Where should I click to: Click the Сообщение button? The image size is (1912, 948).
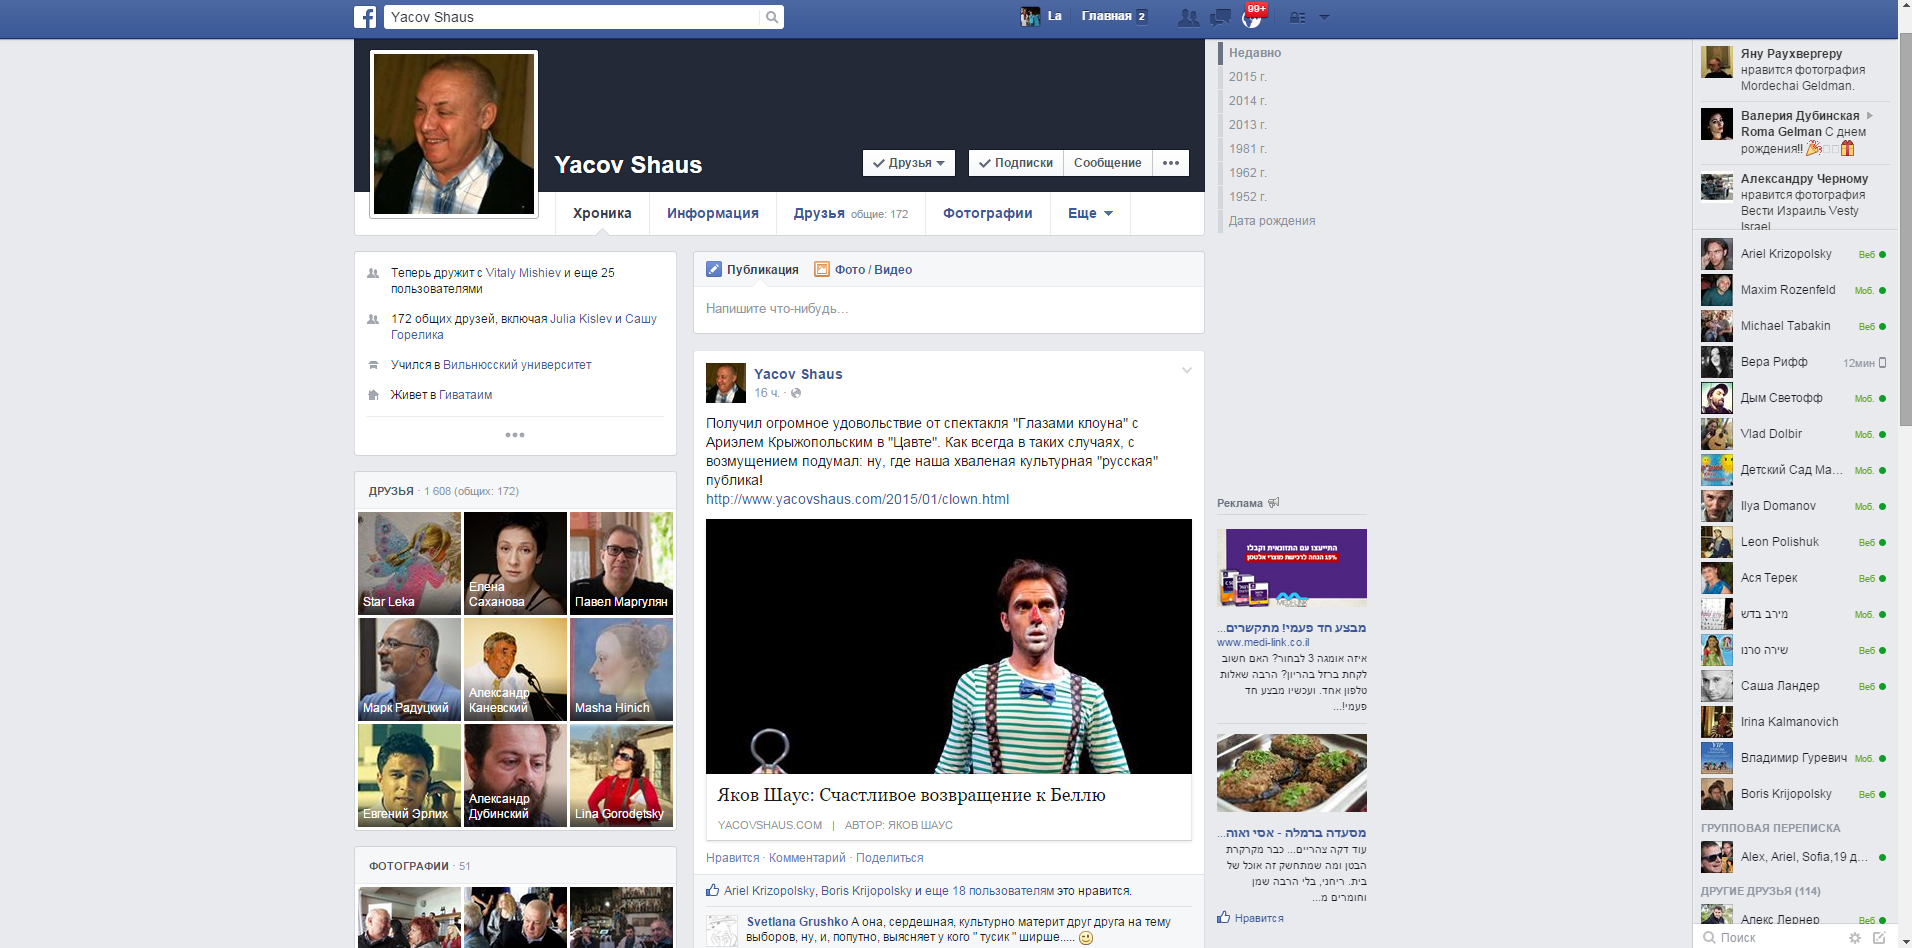pyautogui.click(x=1107, y=163)
